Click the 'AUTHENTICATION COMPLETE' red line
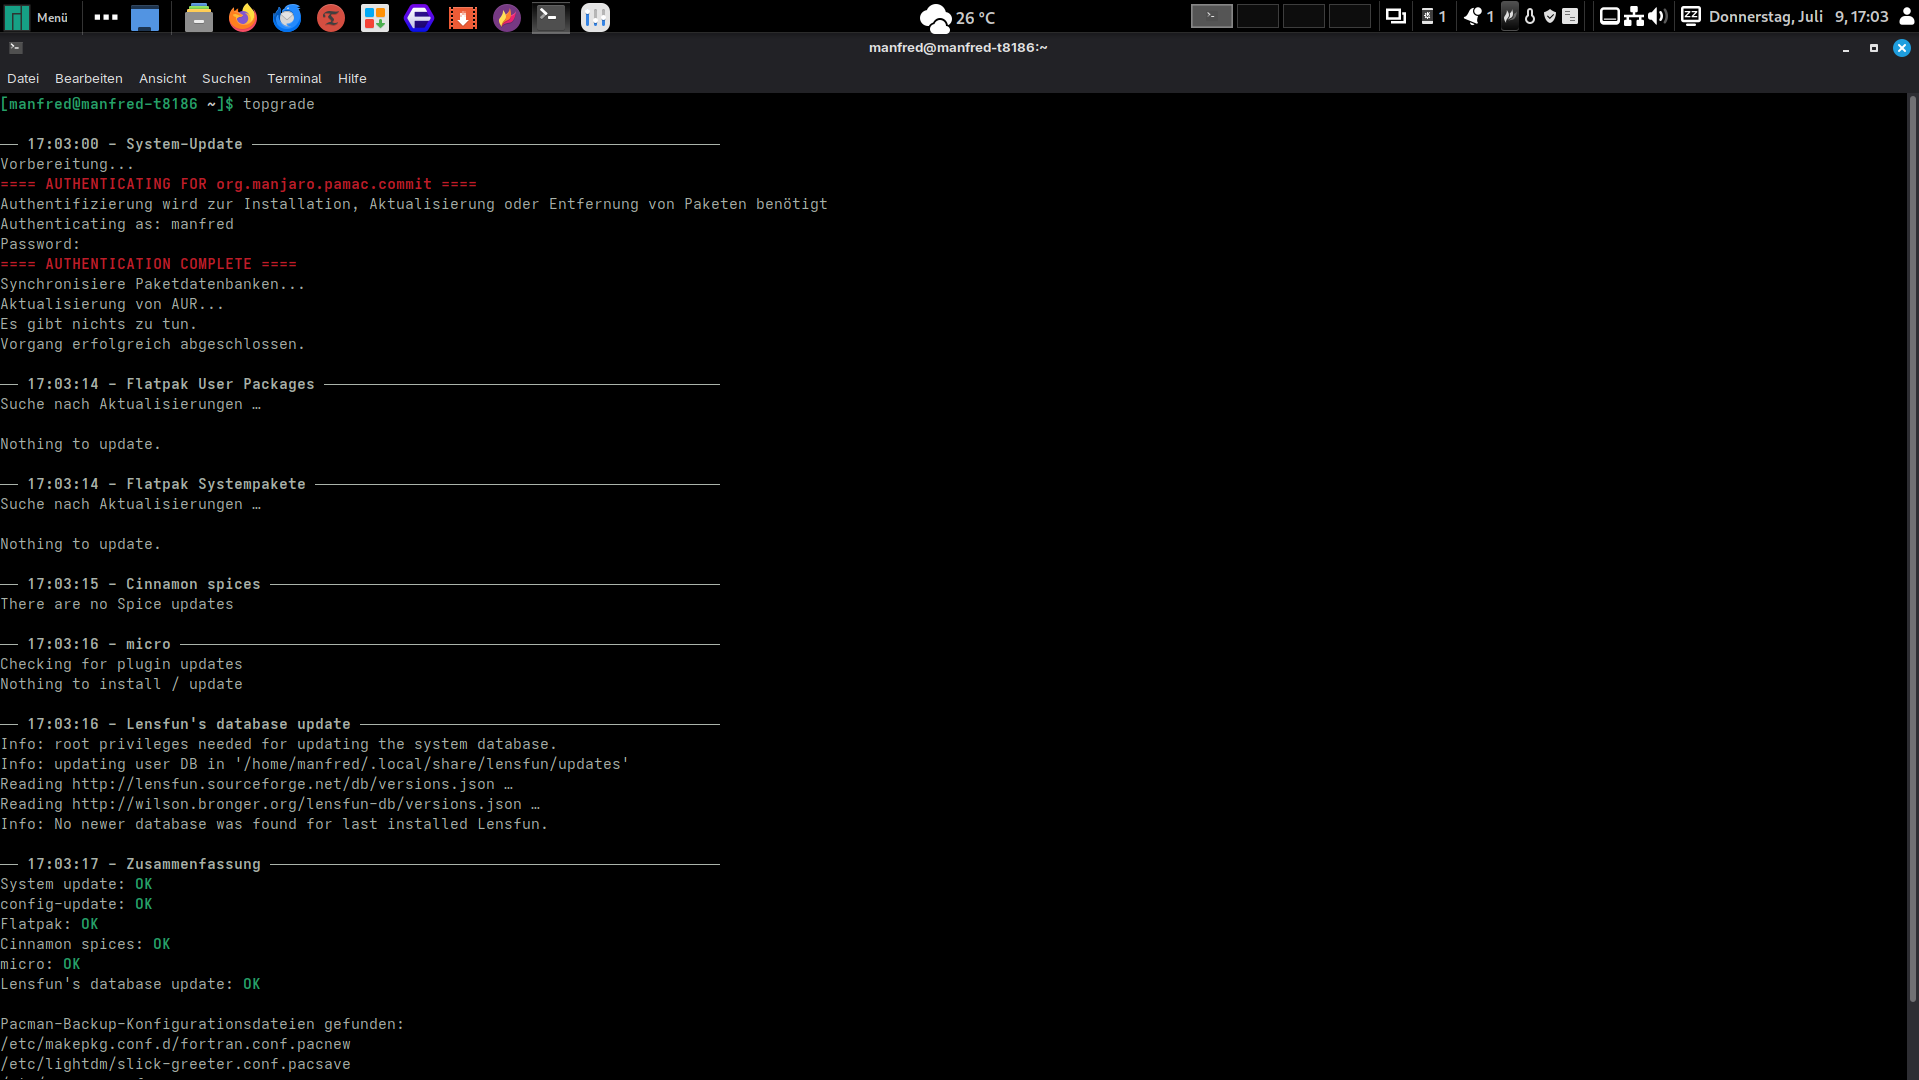The height and width of the screenshot is (1080, 1919). [148, 264]
